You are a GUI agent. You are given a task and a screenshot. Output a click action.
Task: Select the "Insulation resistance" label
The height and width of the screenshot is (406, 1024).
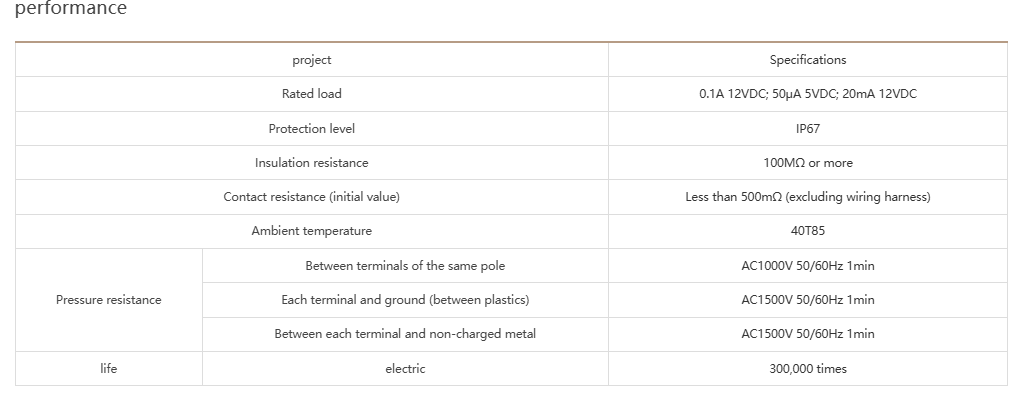(311, 163)
